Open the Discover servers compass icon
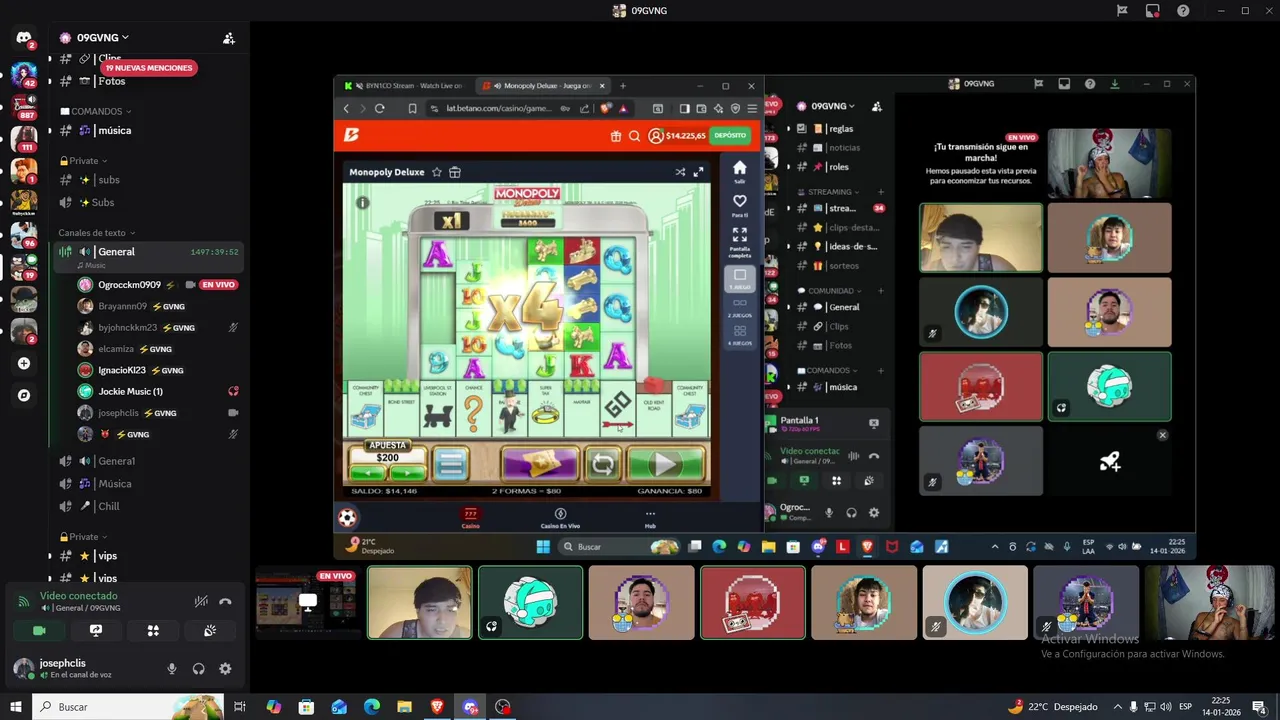Viewport: 1280px width, 720px height. (24, 395)
